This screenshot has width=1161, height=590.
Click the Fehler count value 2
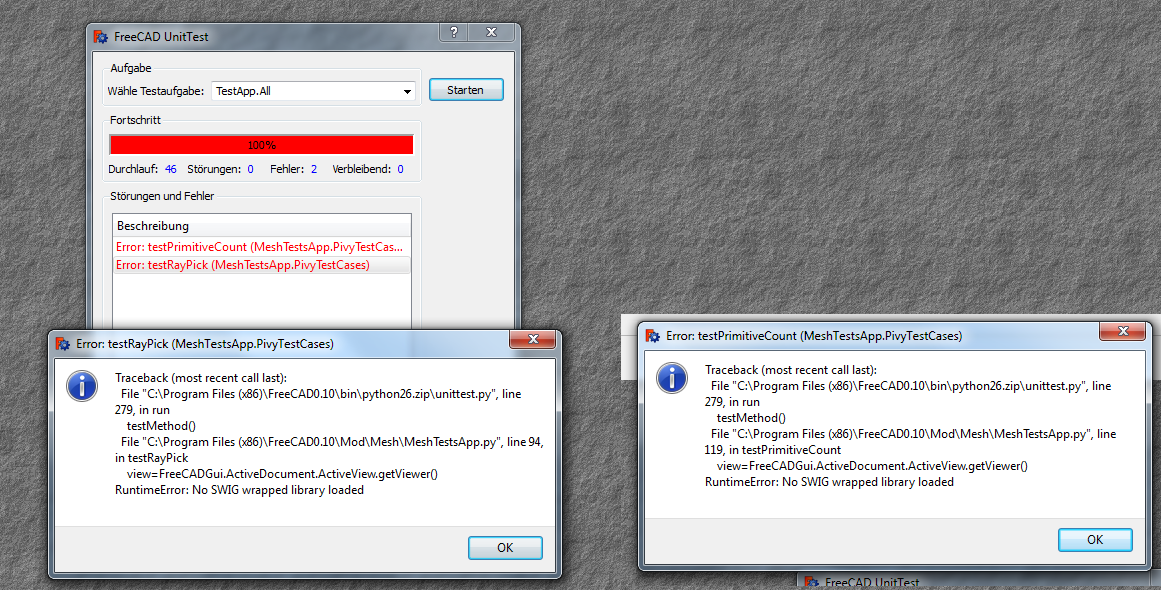click(x=314, y=169)
